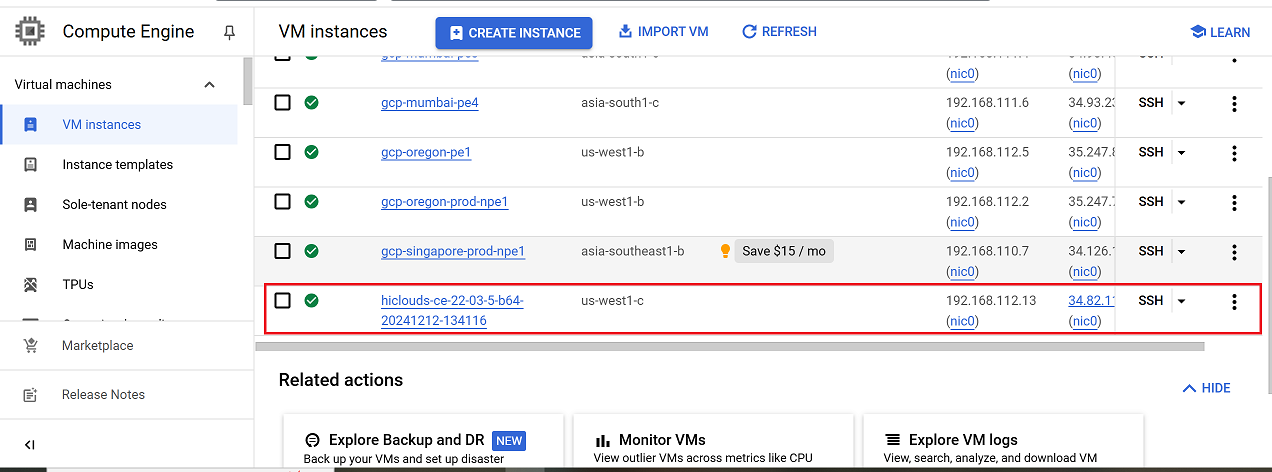
Task: Select checkbox for gcp-mumbai-pe4
Action: pyautogui.click(x=283, y=102)
